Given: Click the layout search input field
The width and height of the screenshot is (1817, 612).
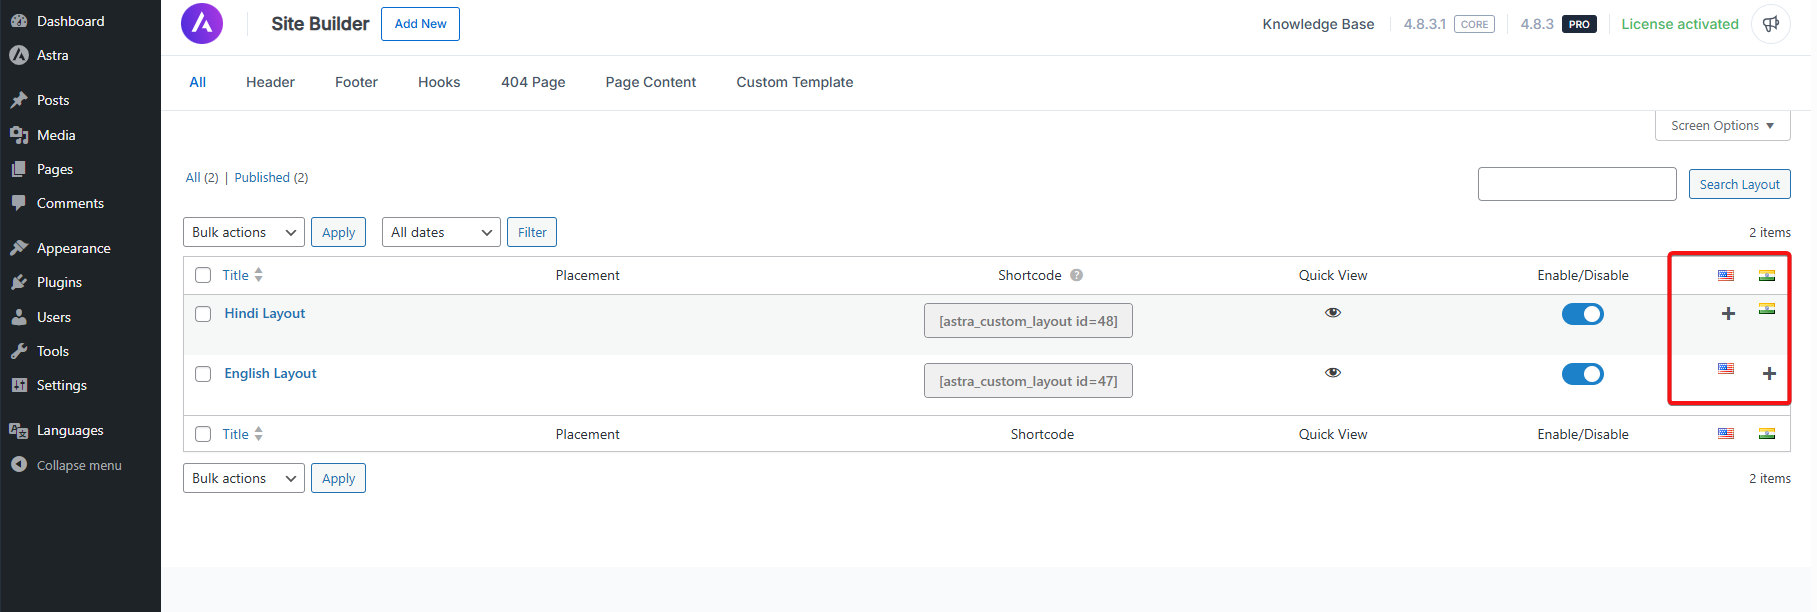Looking at the screenshot, I should (1576, 184).
